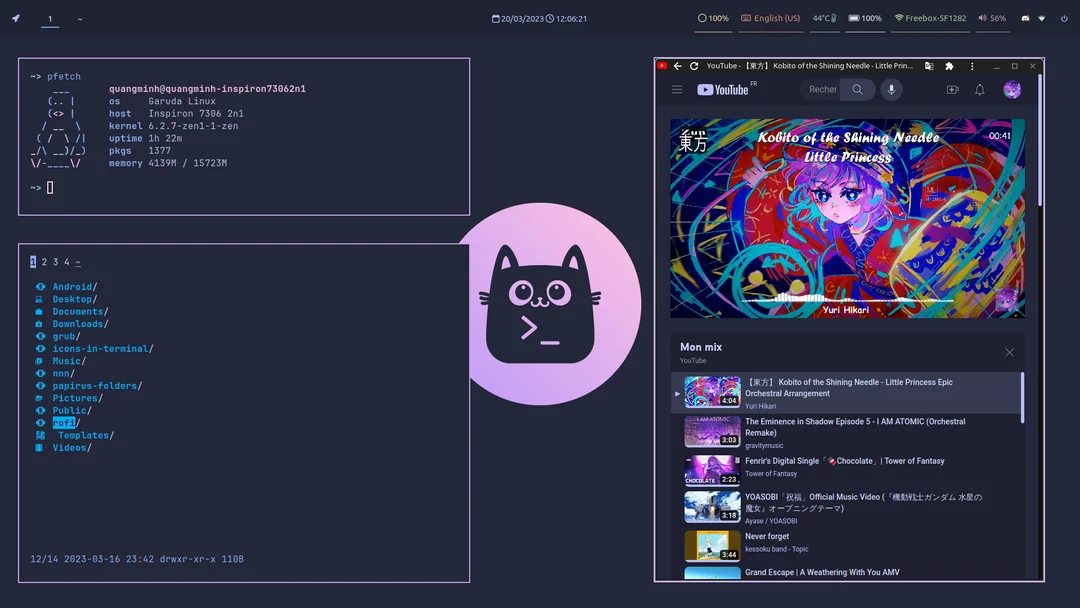This screenshot has width=1080, height=608.
Task: Translate the page using the translate icon
Action: click(x=928, y=66)
